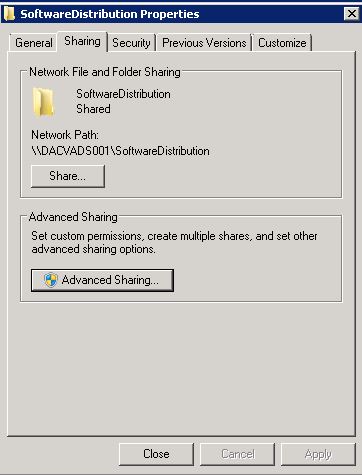This screenshot has height=475, width=362.
Task: Click the Network File and Folder Sharing heading
Action: point(105,72)
